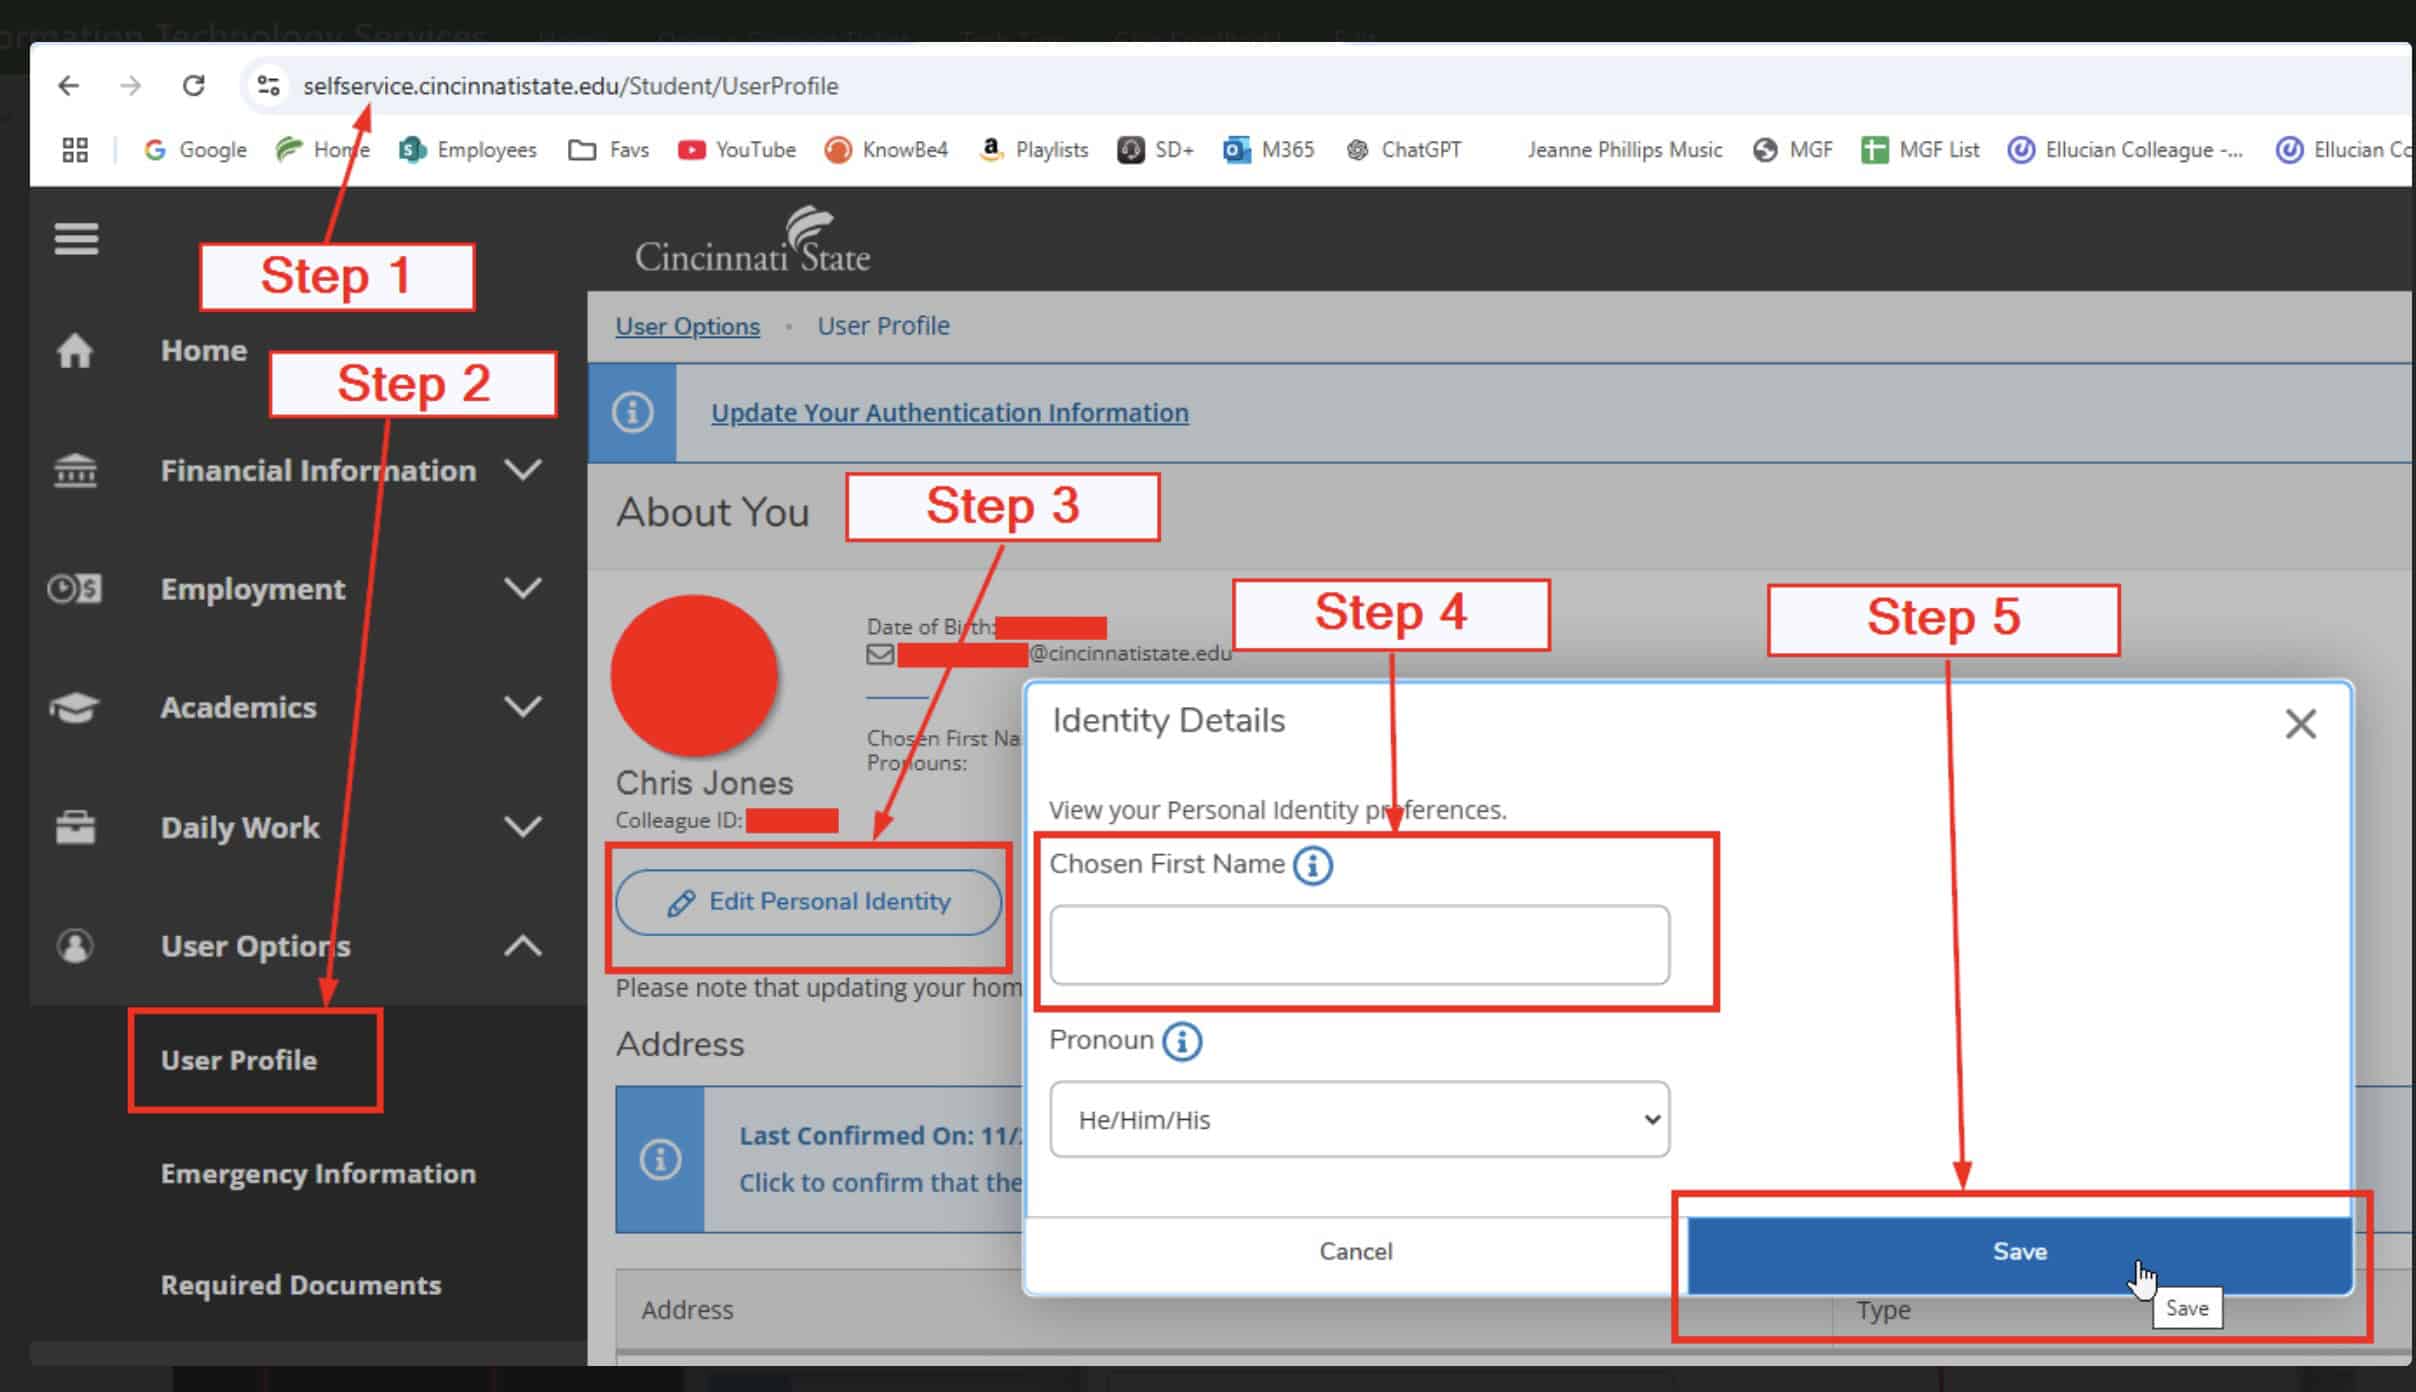Screen dimensions: 2416x1392
Task: Expand the Financial Information menu
Action: point(522,470)
